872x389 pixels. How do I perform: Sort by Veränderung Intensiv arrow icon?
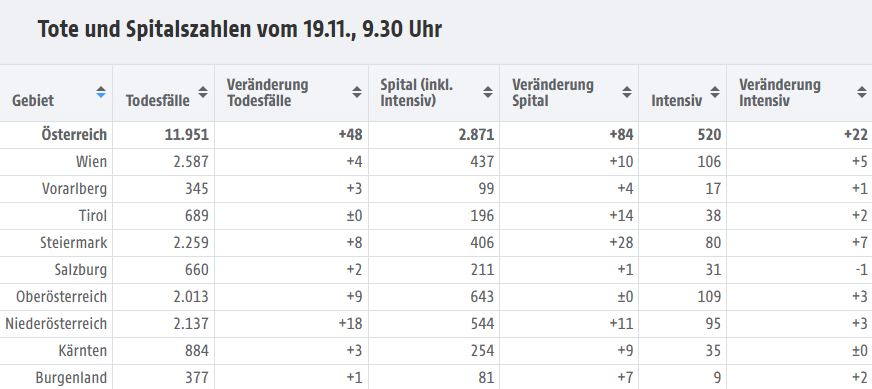point(862,92)
